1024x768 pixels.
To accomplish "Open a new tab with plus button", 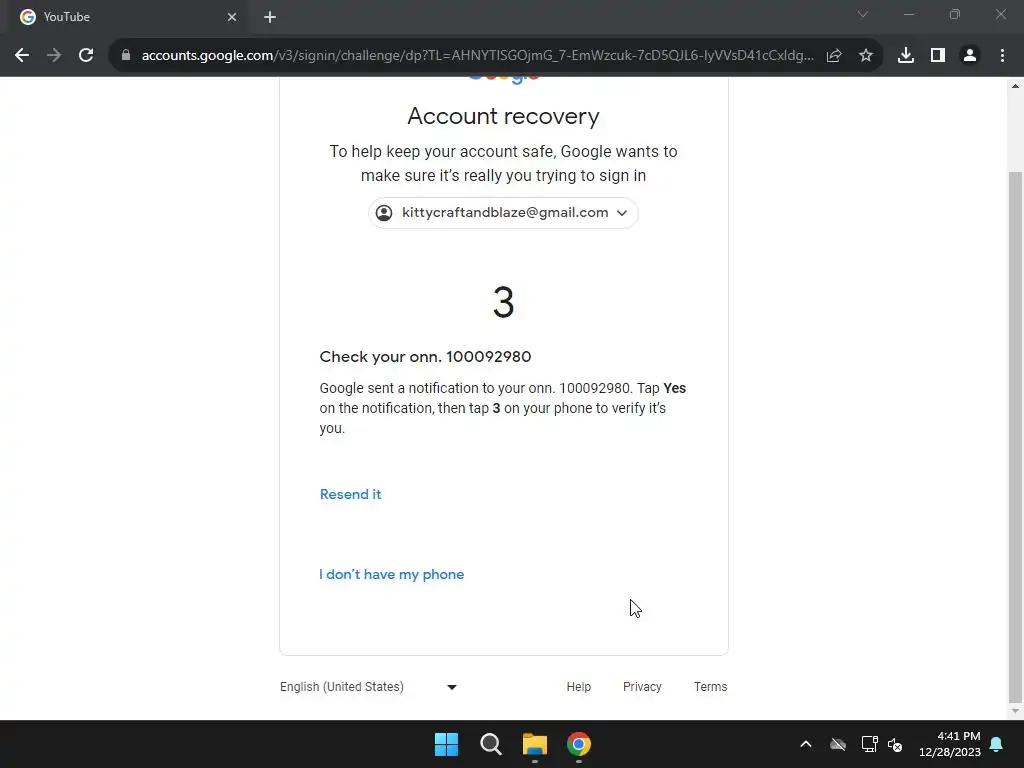I will [x=270, y=17].
